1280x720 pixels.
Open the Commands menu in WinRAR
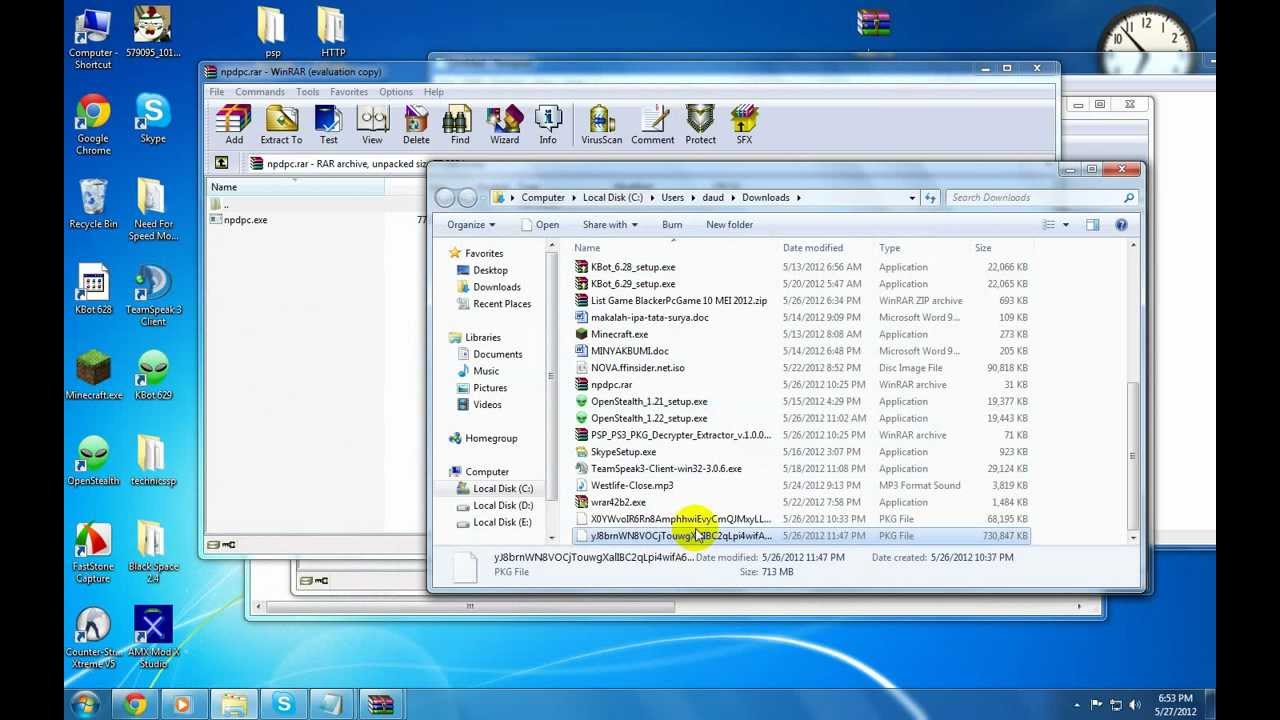260,92
